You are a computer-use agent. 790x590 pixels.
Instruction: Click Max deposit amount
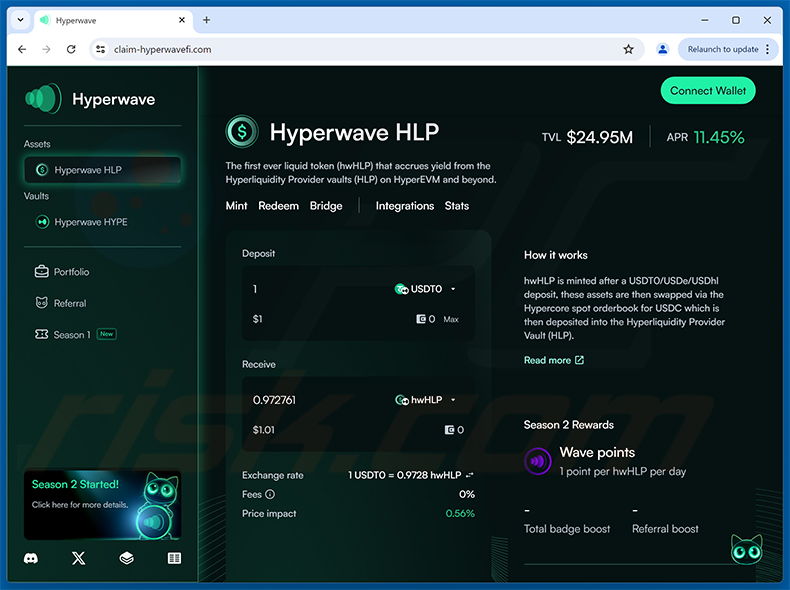451,319
